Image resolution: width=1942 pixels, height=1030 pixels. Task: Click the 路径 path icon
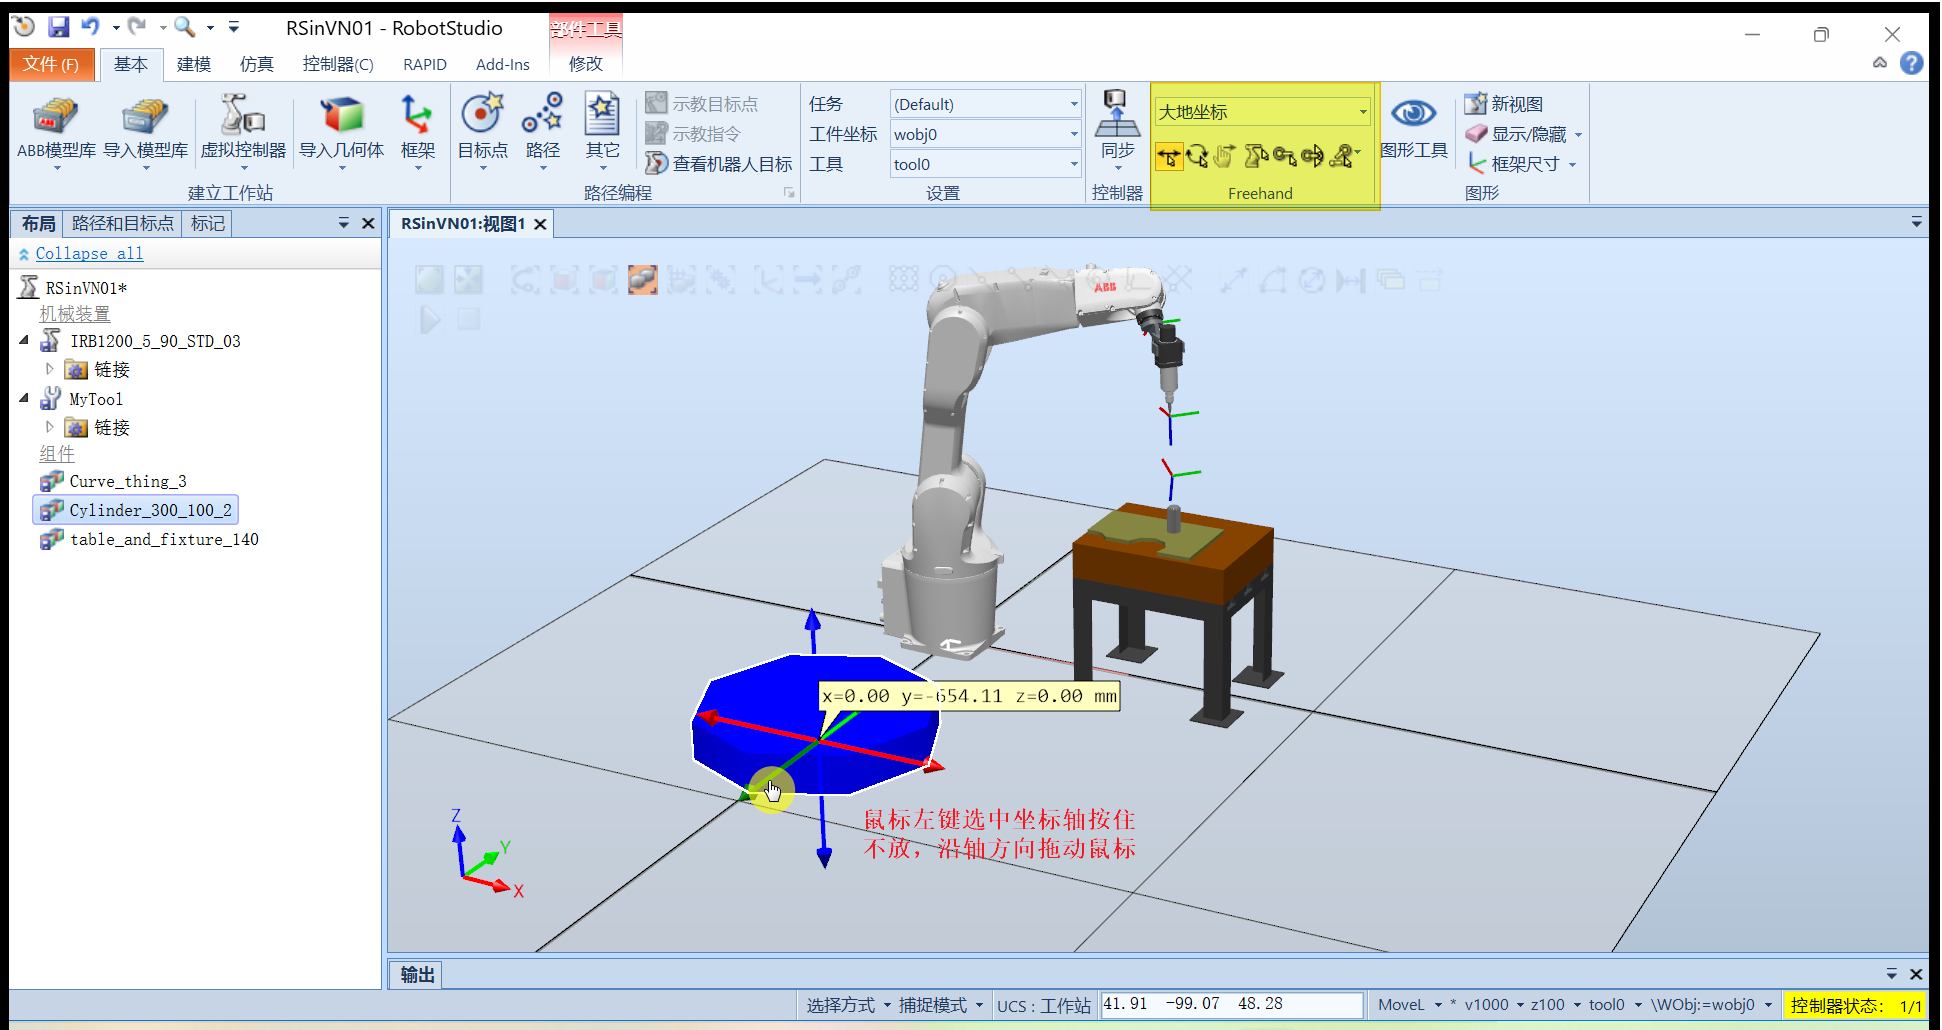pos(542,114)
